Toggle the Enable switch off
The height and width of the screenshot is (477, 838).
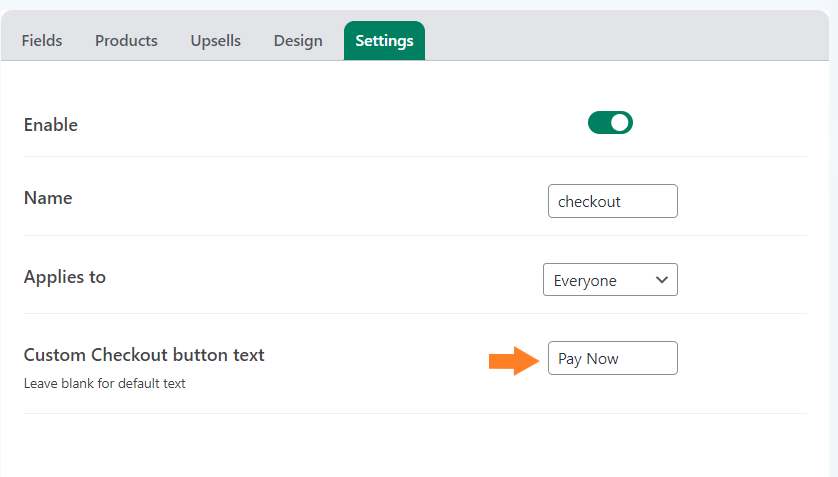point(610,123)
